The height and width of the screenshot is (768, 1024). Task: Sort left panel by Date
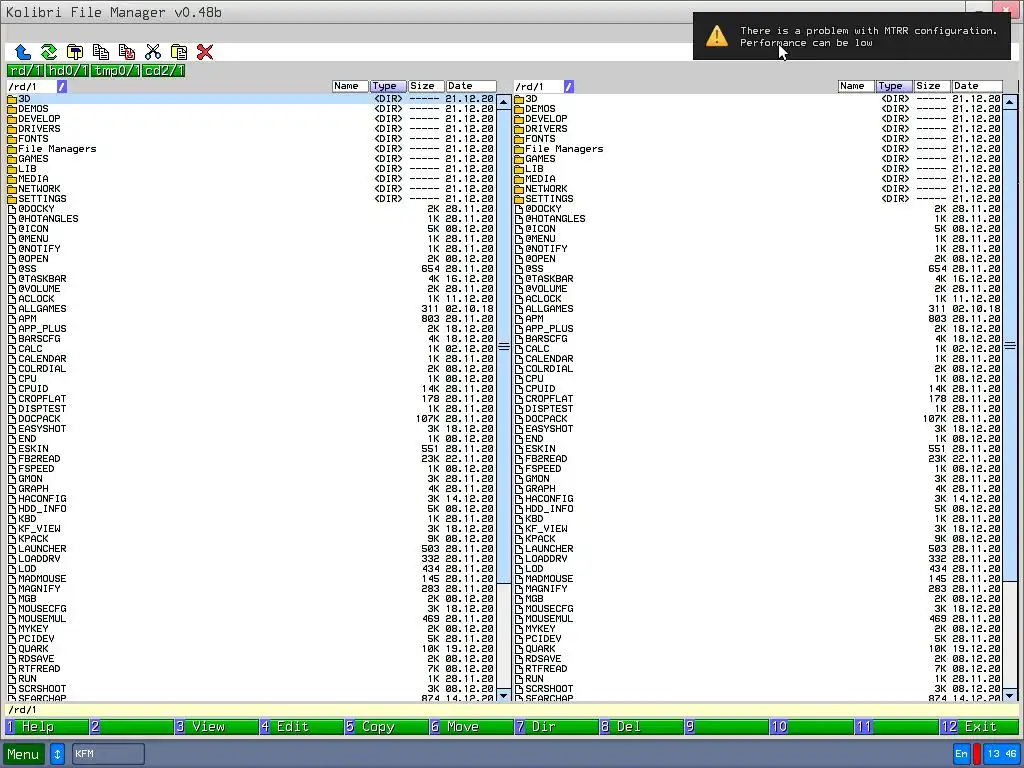[471, 86]
